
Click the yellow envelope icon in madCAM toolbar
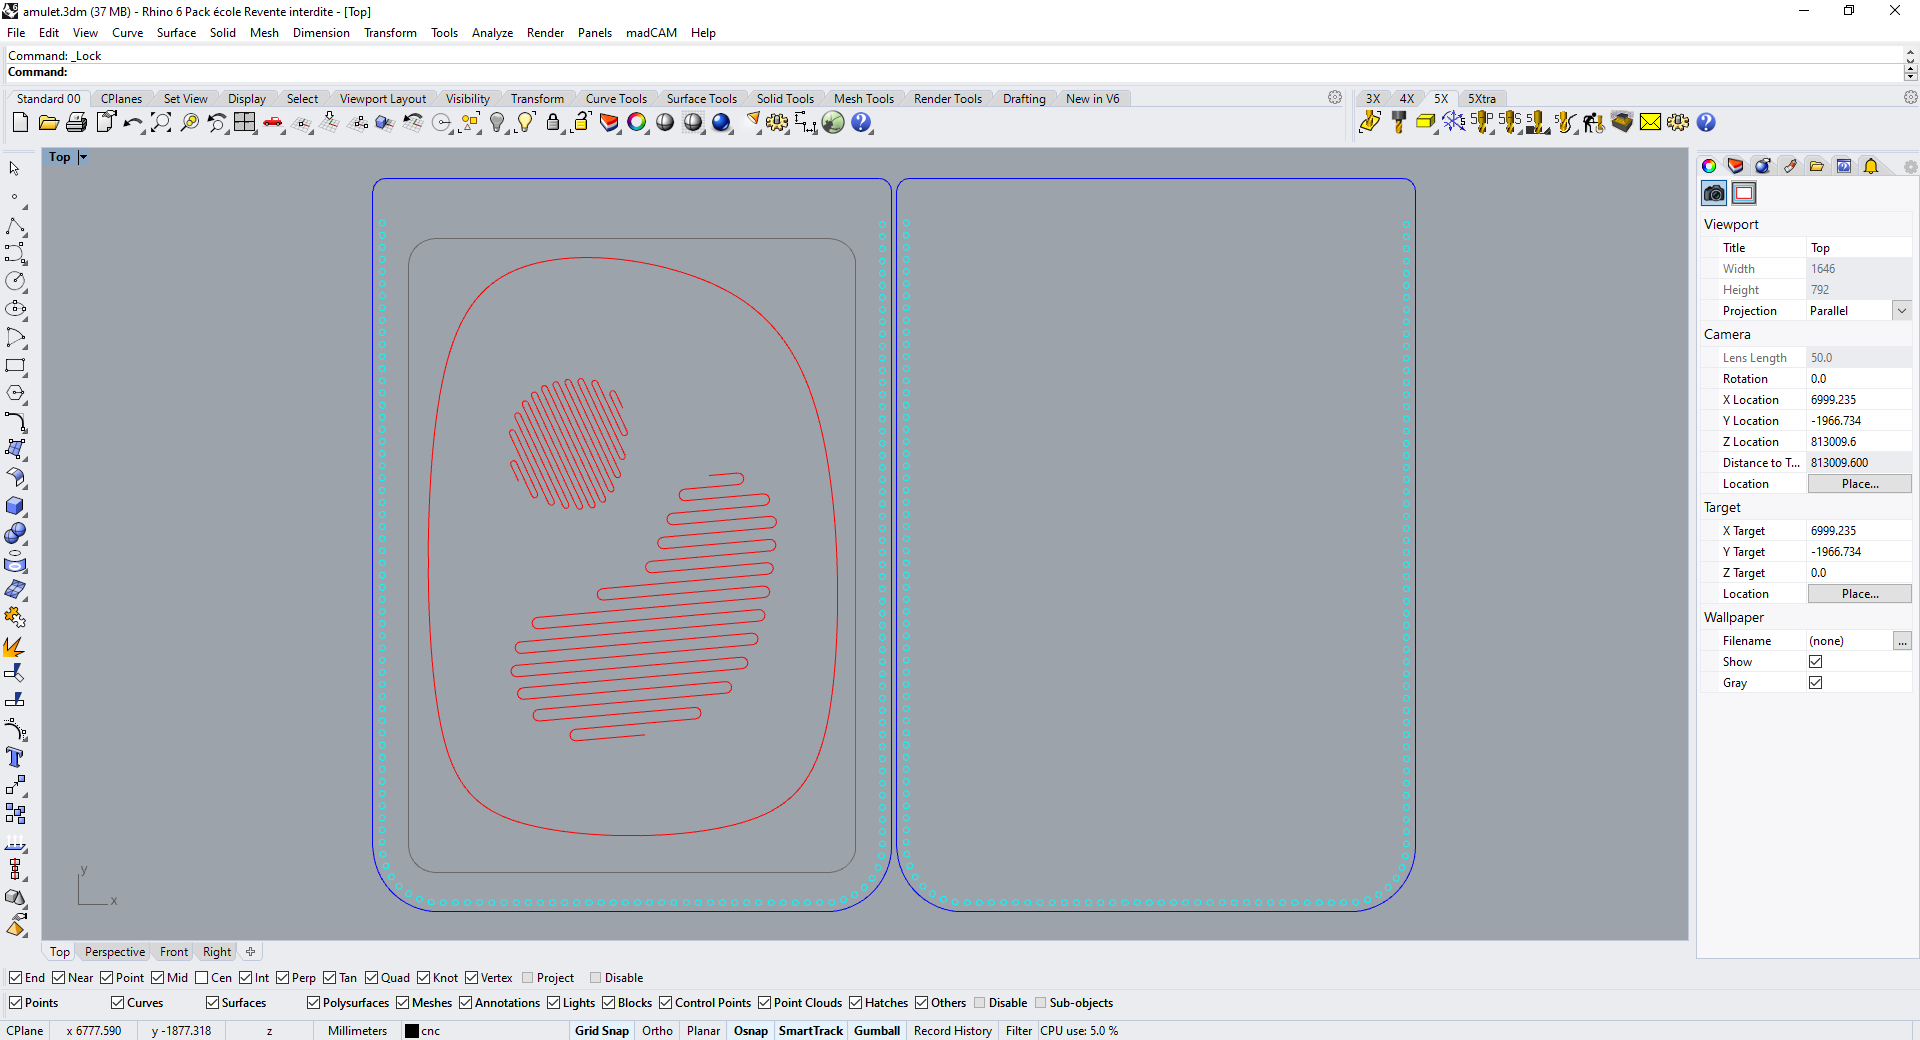[x=1650, y=123]
